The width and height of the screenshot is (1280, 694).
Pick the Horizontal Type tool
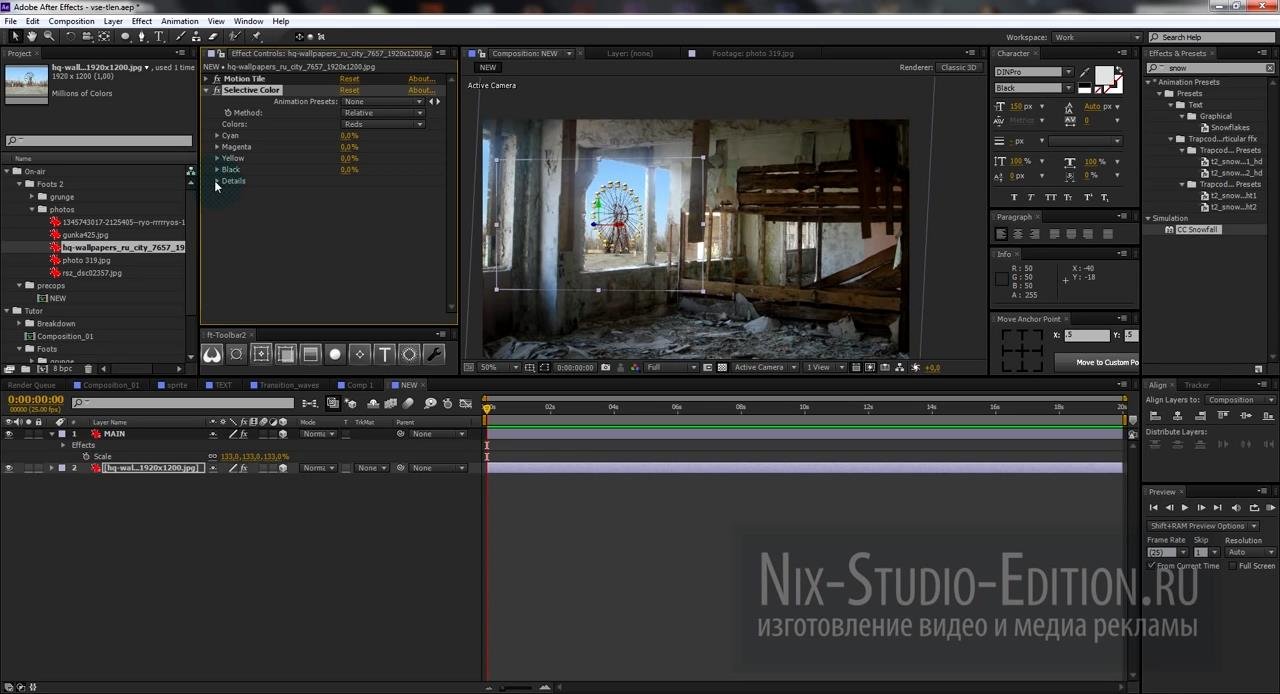pyautogui.click(x=159, y=37)
